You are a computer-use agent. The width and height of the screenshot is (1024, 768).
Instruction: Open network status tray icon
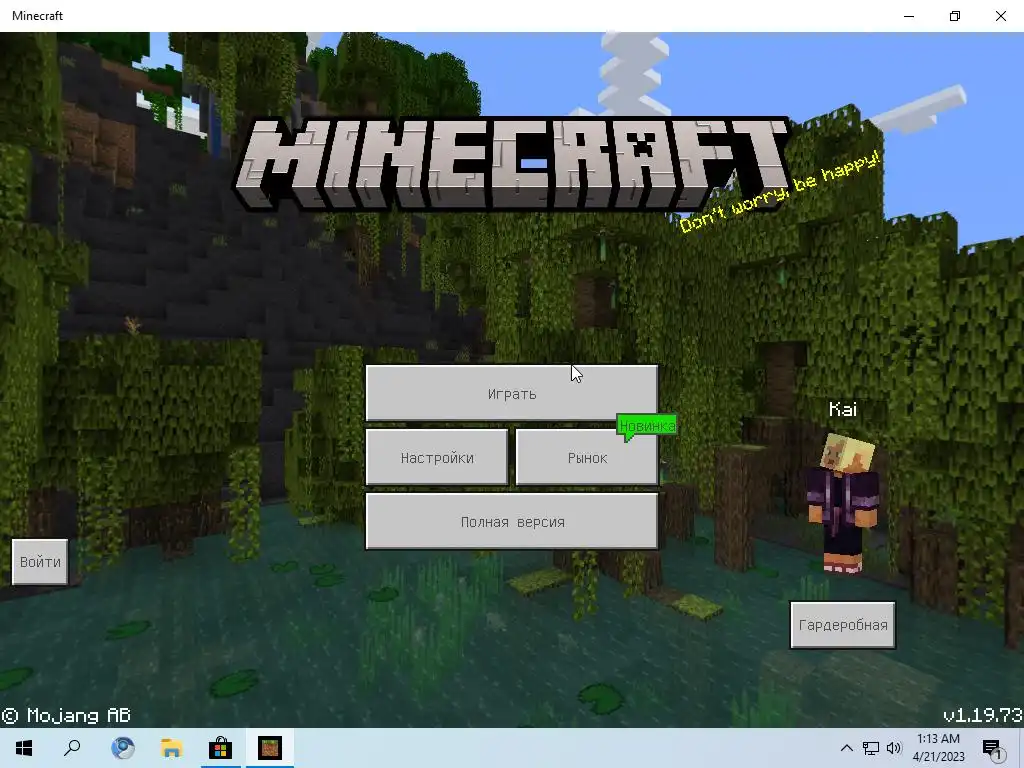(871, 748)
